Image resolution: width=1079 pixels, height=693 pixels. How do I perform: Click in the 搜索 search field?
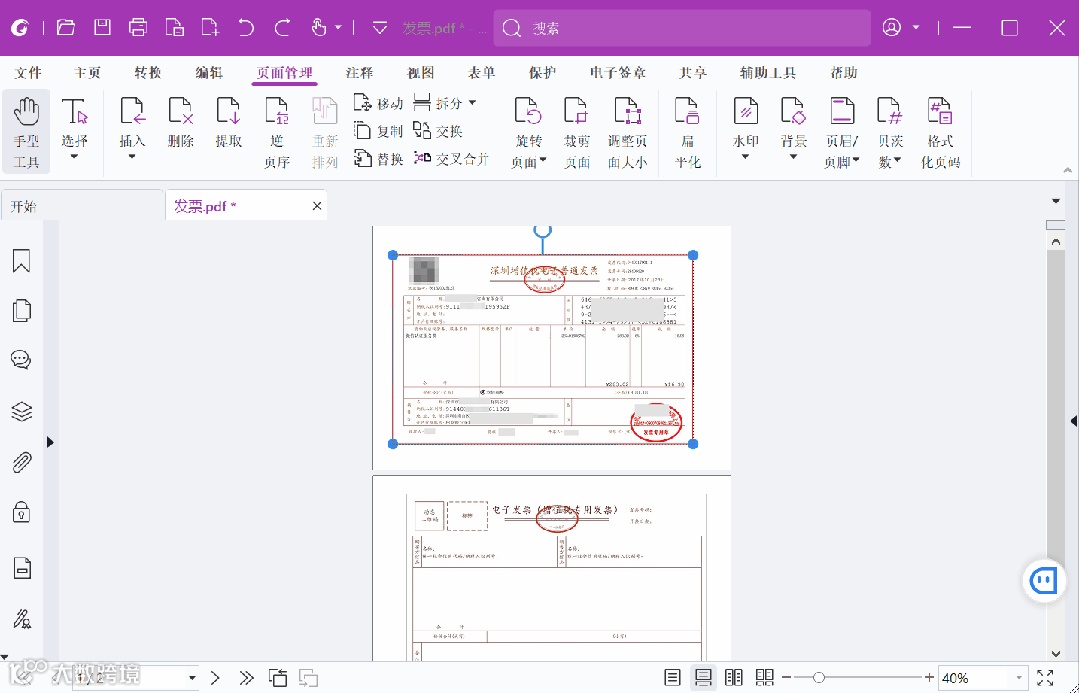[x=682, y=28]
